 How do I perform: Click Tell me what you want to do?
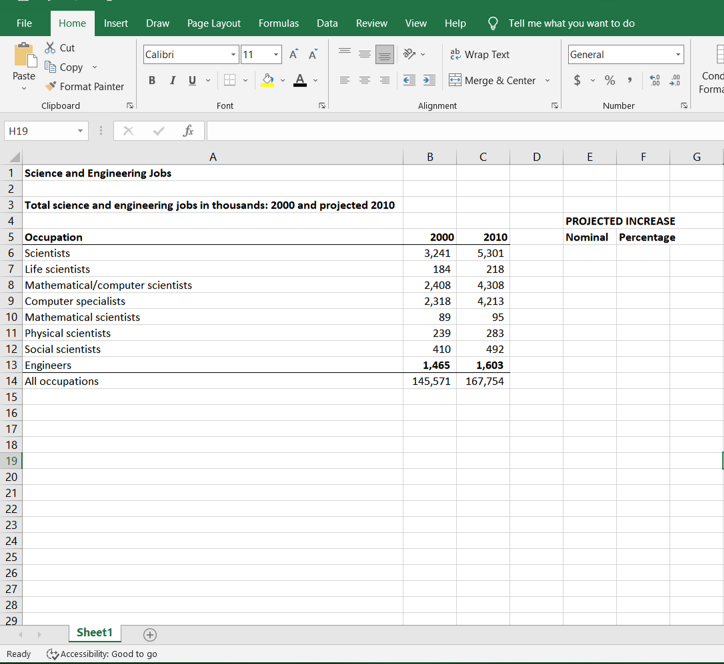570,23
